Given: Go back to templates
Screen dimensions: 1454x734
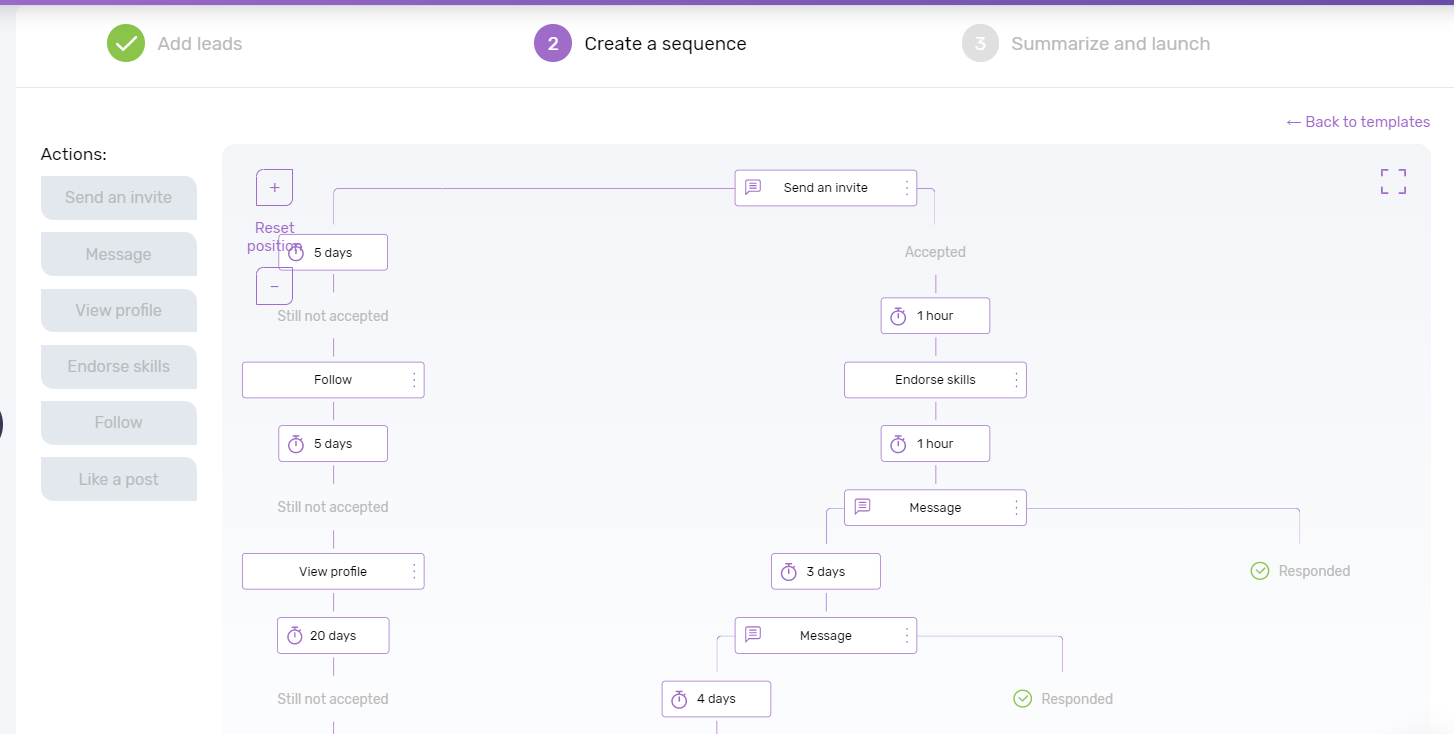Looking at the screenshot, I should pyautogui.click(x=1358, y=122).
